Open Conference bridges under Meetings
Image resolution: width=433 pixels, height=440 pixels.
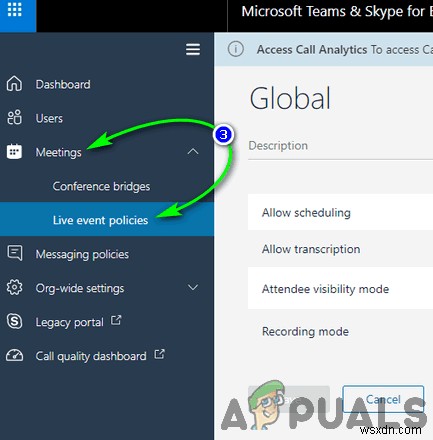click(x=101, y=186)
